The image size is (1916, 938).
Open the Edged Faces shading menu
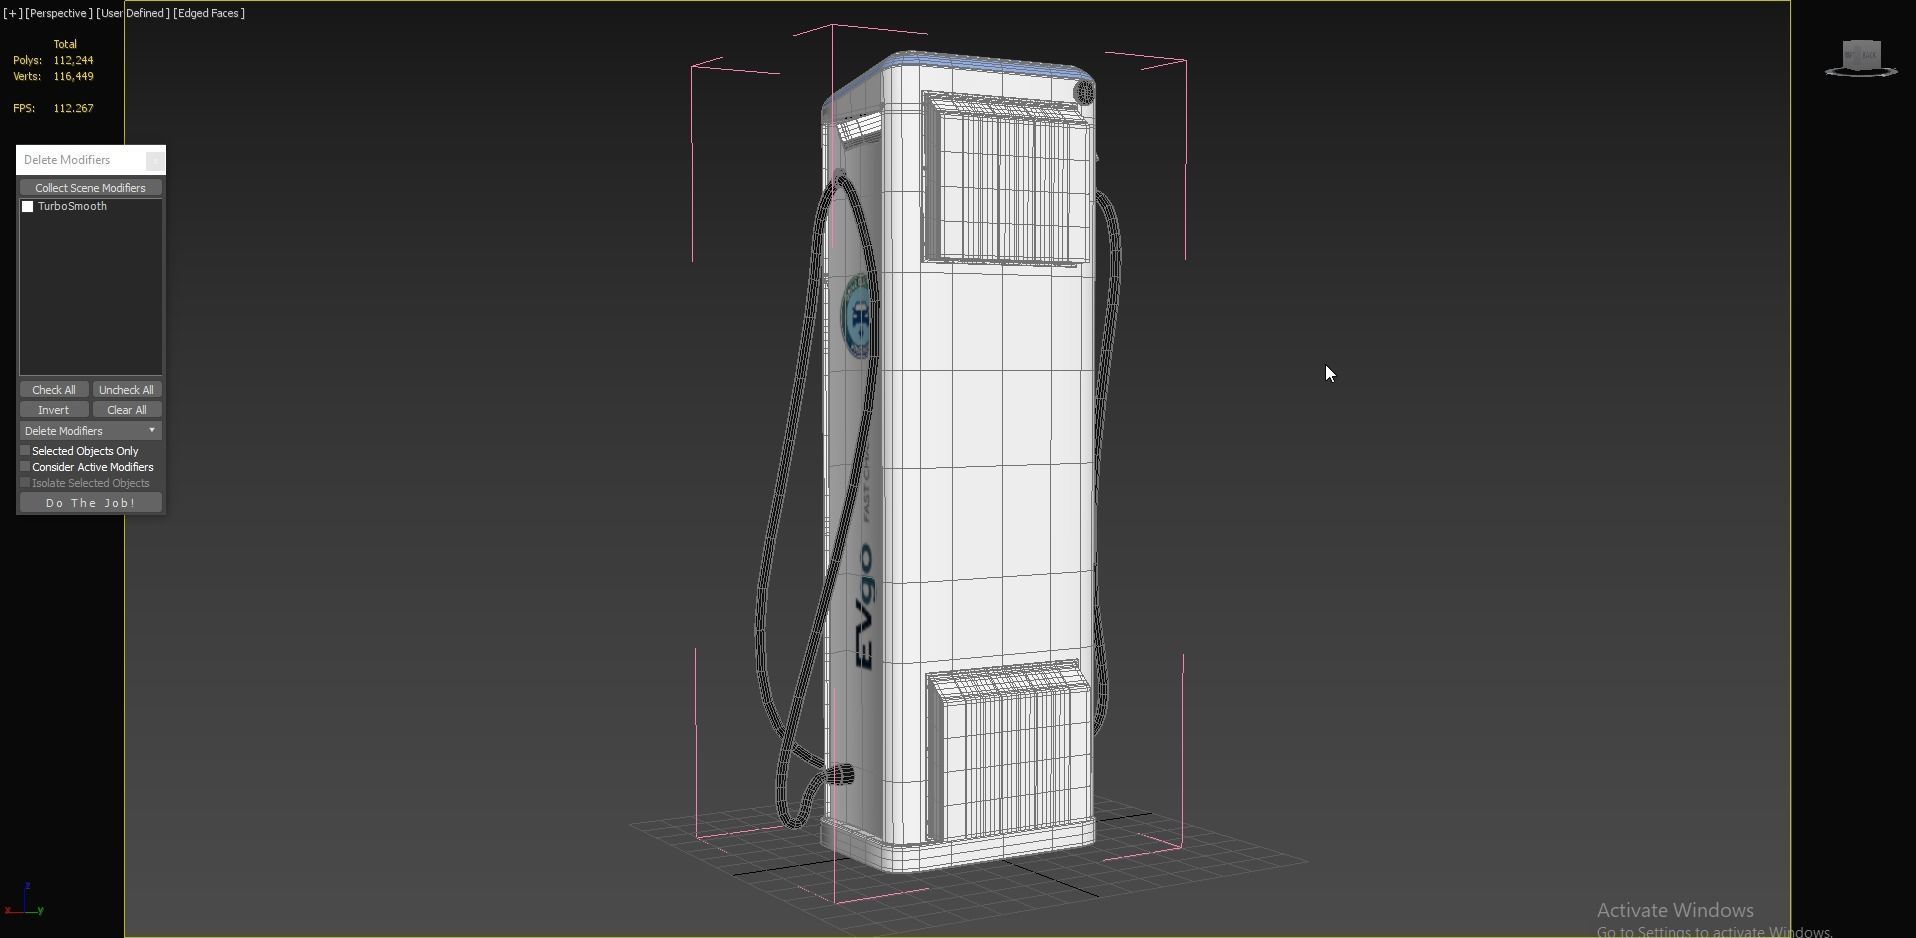(210, 13)
